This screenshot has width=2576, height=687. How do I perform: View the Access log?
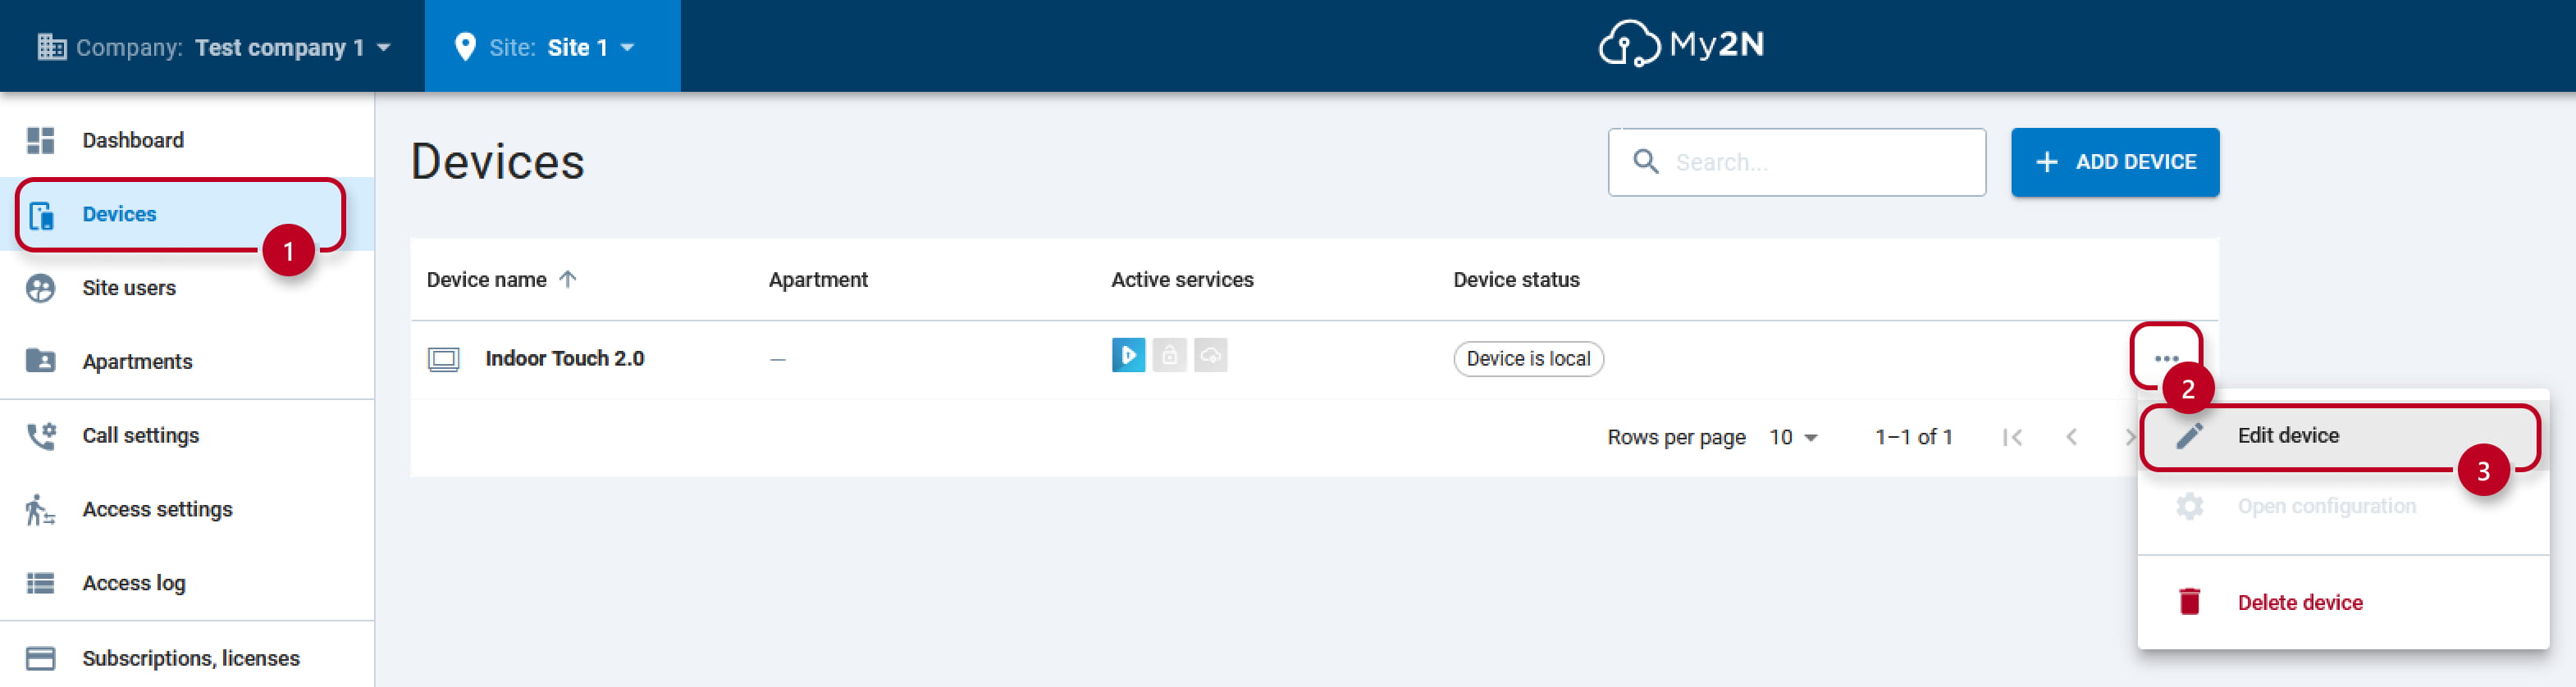[x=187, y=583]
